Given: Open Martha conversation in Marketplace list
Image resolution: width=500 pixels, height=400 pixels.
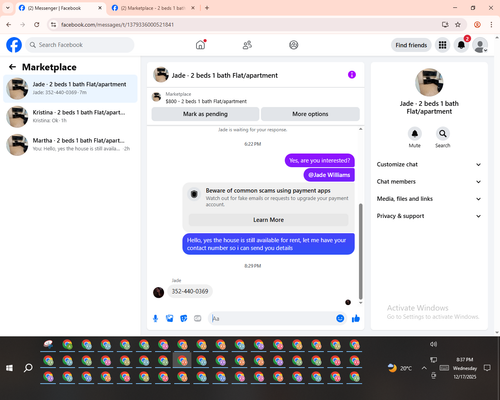Looking at the screenshot, I should pyautogui.click(x=70, y=144).
